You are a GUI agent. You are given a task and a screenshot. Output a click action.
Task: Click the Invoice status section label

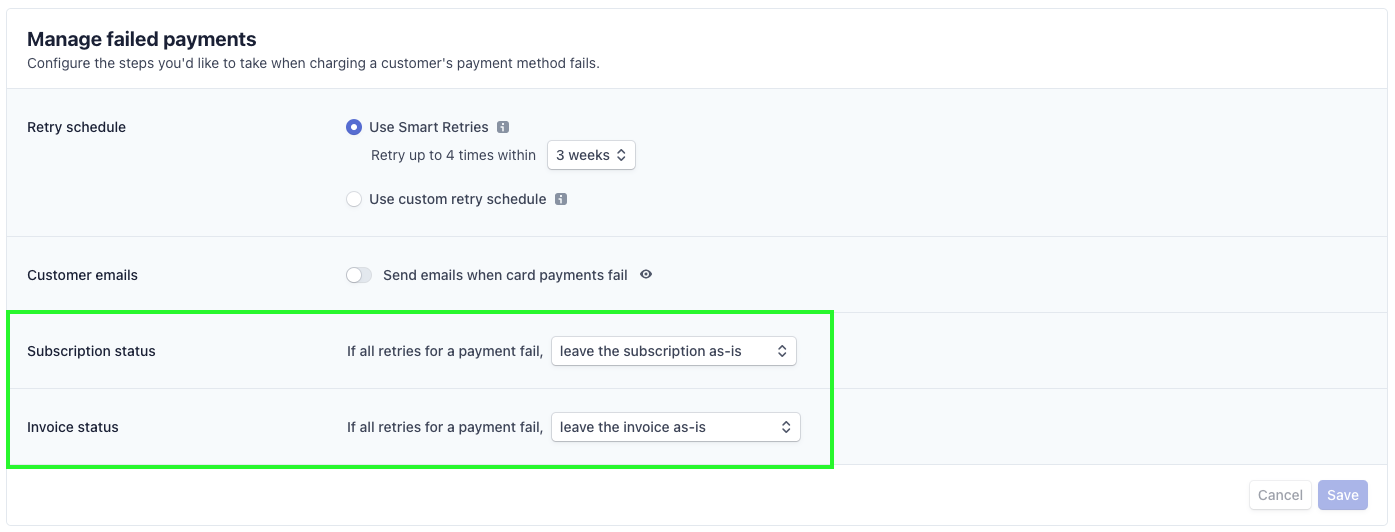click(73, 427)
